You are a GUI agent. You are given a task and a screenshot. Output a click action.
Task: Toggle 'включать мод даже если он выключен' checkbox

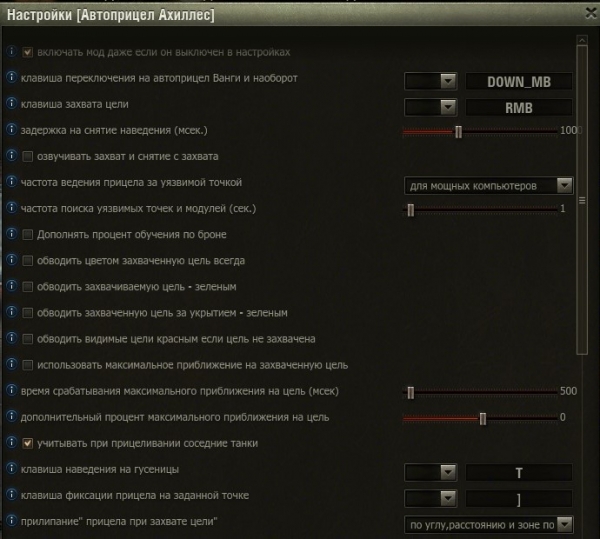[28, 52]
